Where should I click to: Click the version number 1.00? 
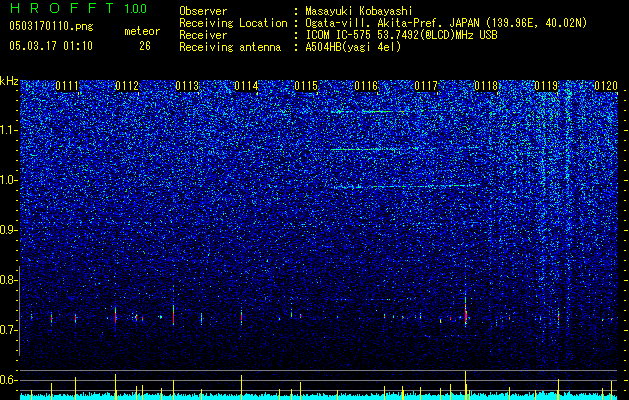pyautogui.click(x=135, y=8)
